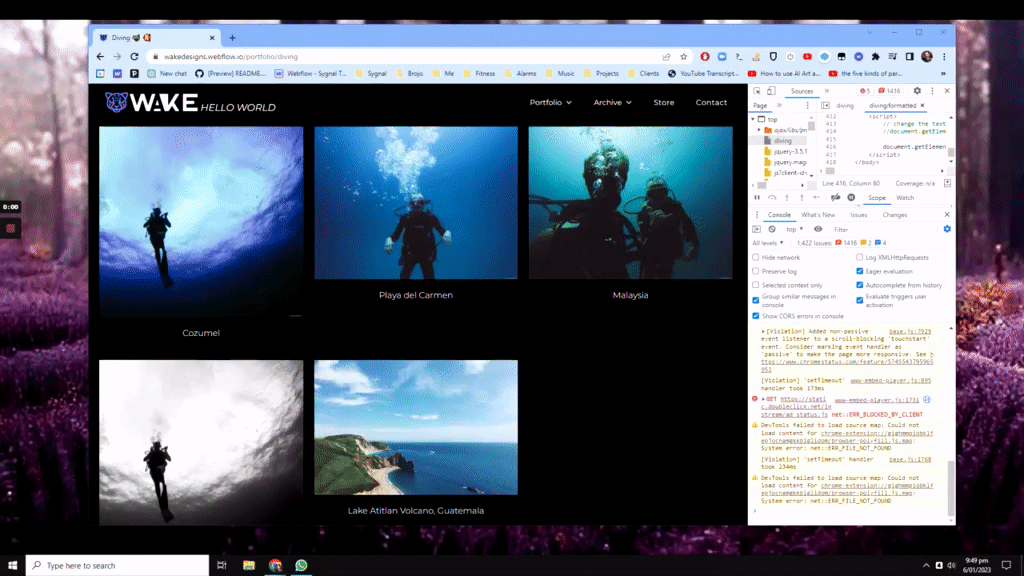Switch to the Watch debugger tab
Screen dimensions: 1024x576
pyautogui.click(x=905, y=198)
